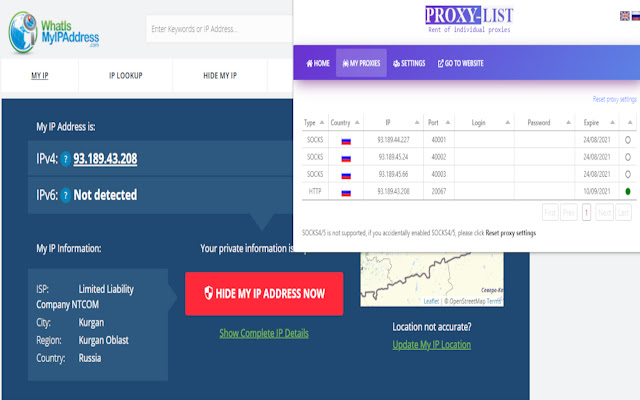Screen dimensions: 640x400
Task: Select port value 20067
Action: [x=439, y=191]
